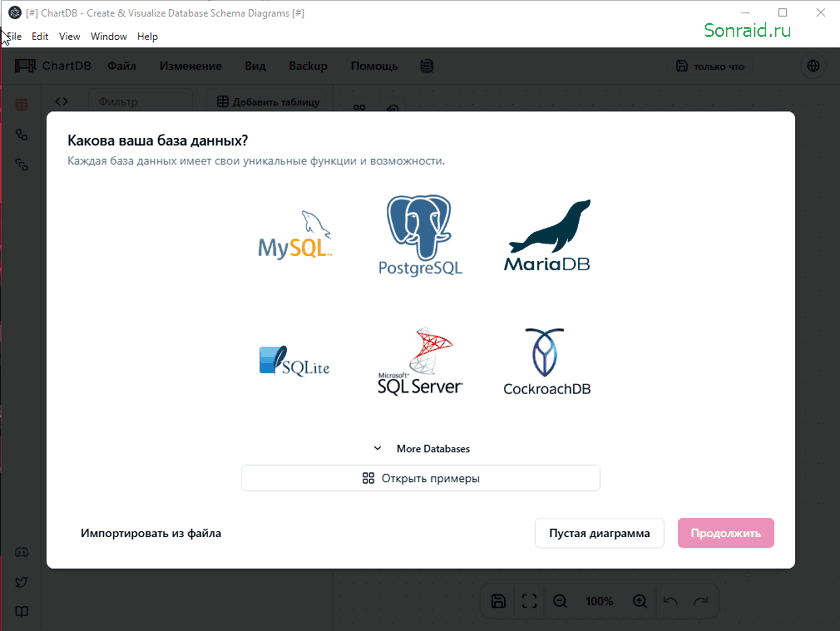This screenshot has height=631, width=840.
Task: Click the fit-to-screen icon
Action: [529, 601]
